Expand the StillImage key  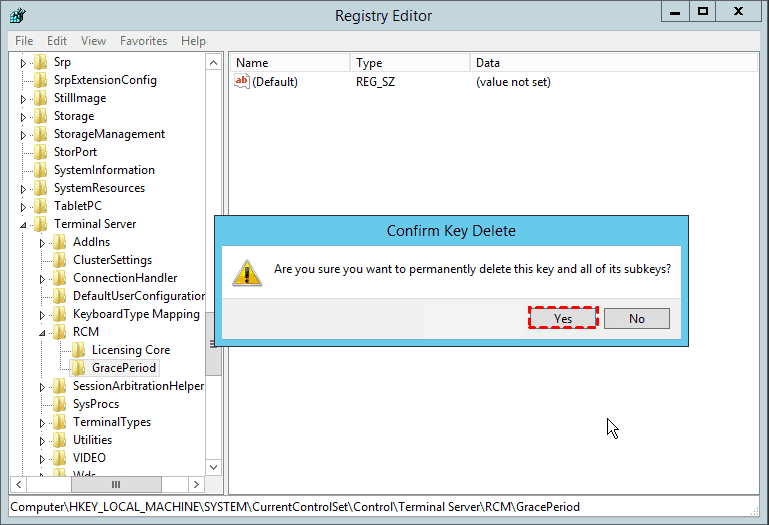point(23,99)
